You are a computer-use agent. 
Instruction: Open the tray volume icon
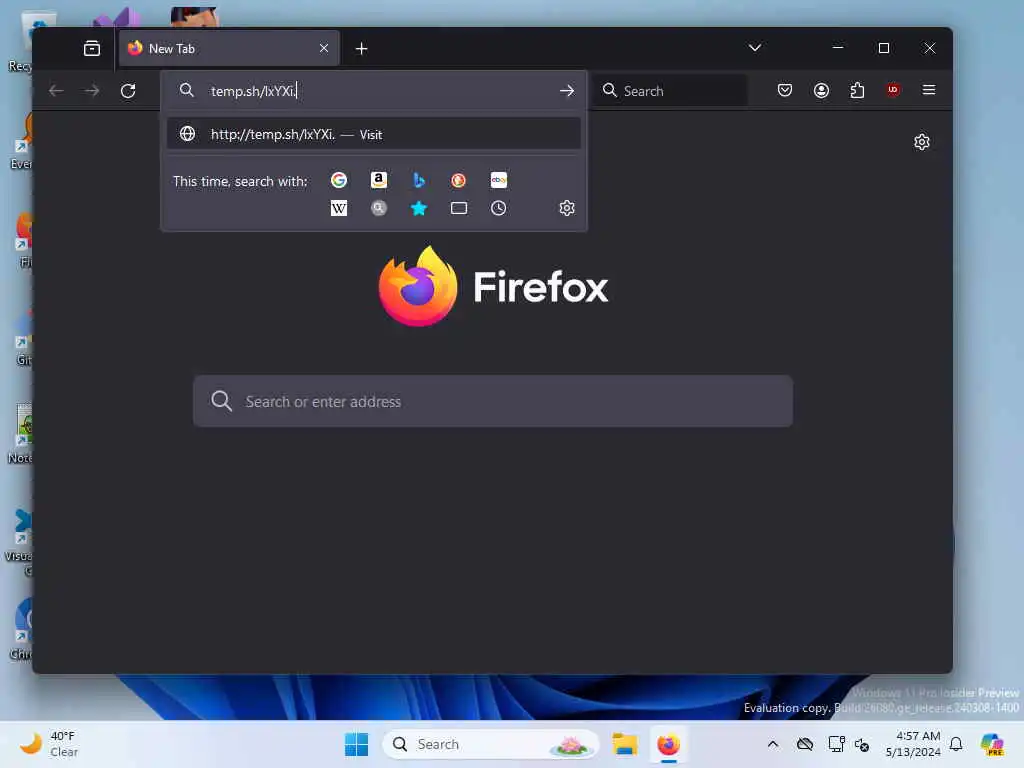(x=862, y=744)
